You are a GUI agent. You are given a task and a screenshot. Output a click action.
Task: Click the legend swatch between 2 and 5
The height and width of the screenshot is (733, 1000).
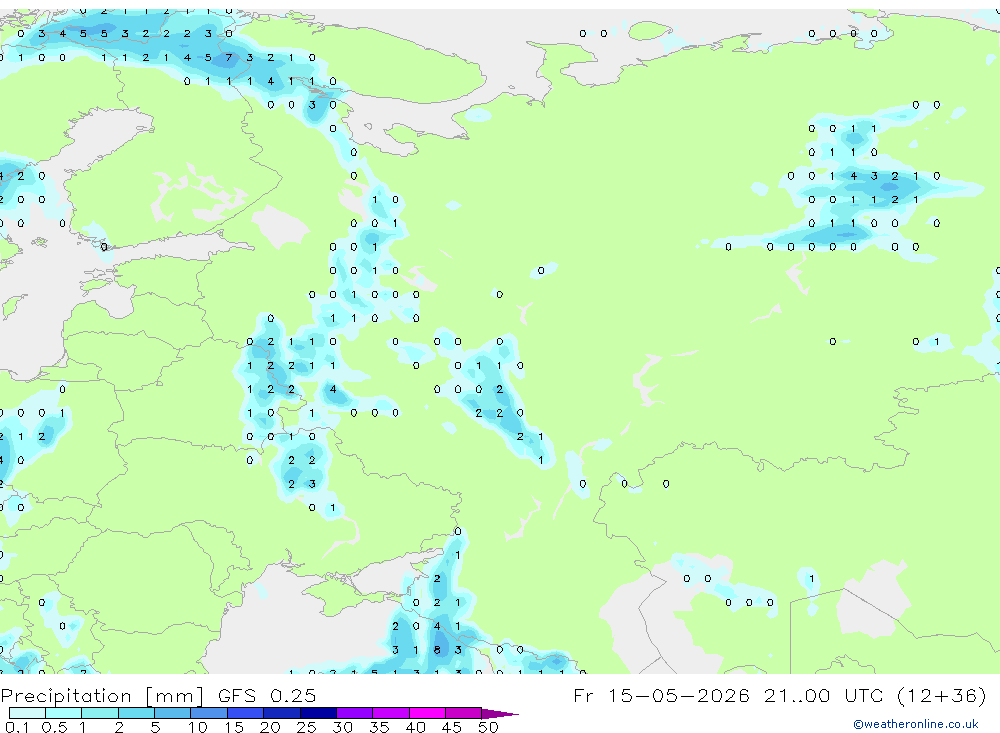(x=136, y=713)
